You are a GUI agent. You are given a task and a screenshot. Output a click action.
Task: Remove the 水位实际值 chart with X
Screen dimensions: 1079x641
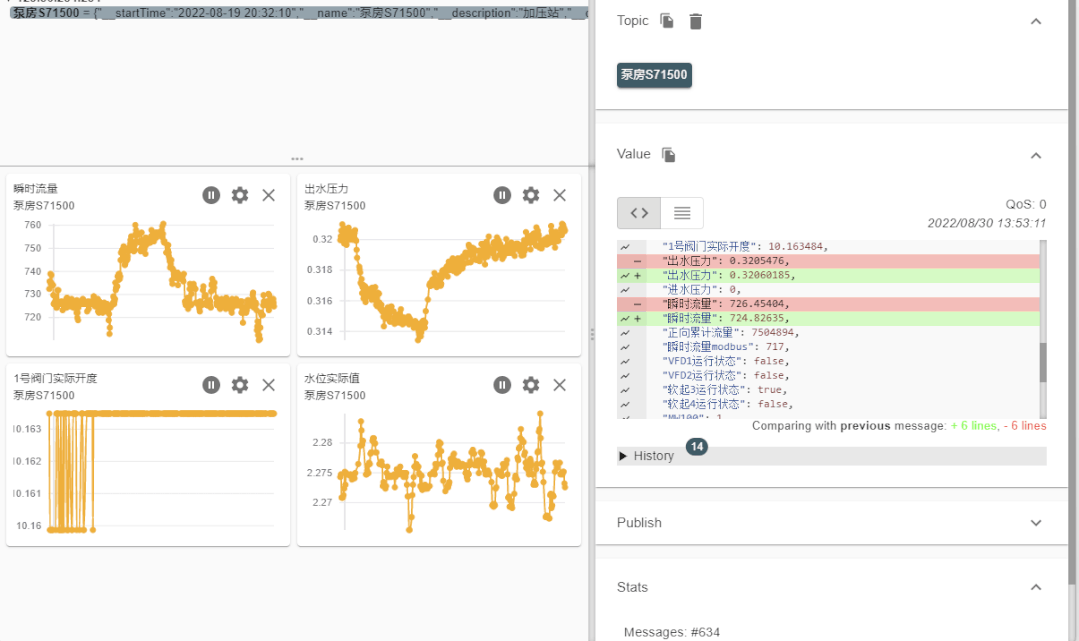pyautogui.click(x=559, y=385)
